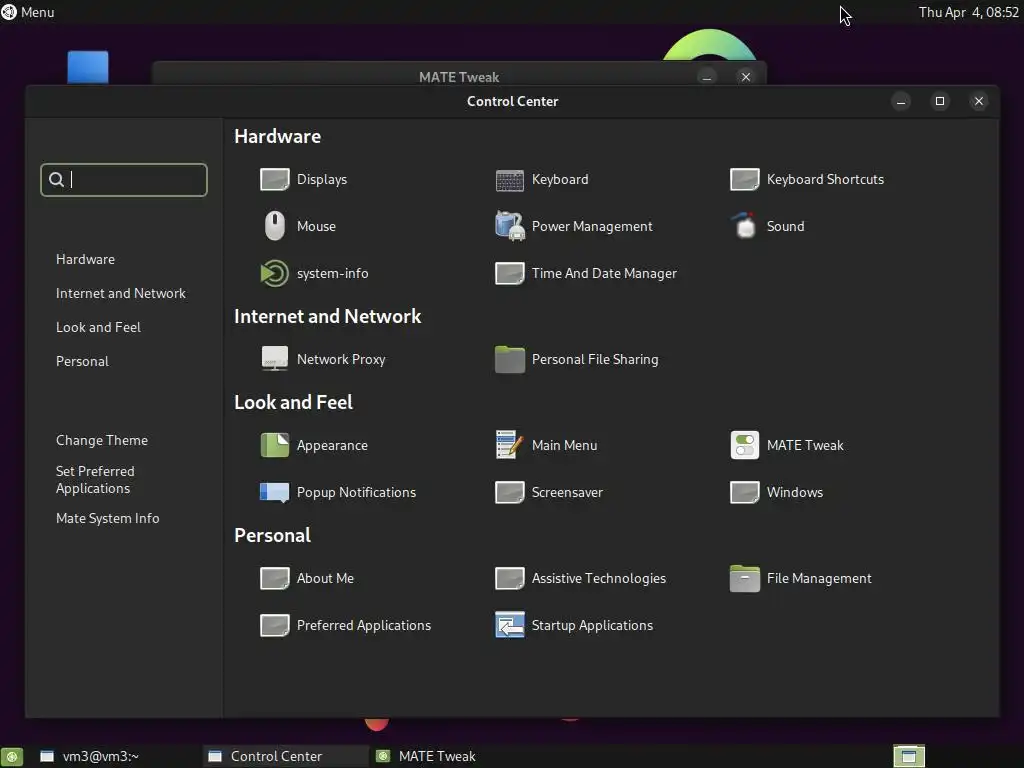Maximize the Control Center window
This screenshot has height=768, width=1024.
pos(940,101)
